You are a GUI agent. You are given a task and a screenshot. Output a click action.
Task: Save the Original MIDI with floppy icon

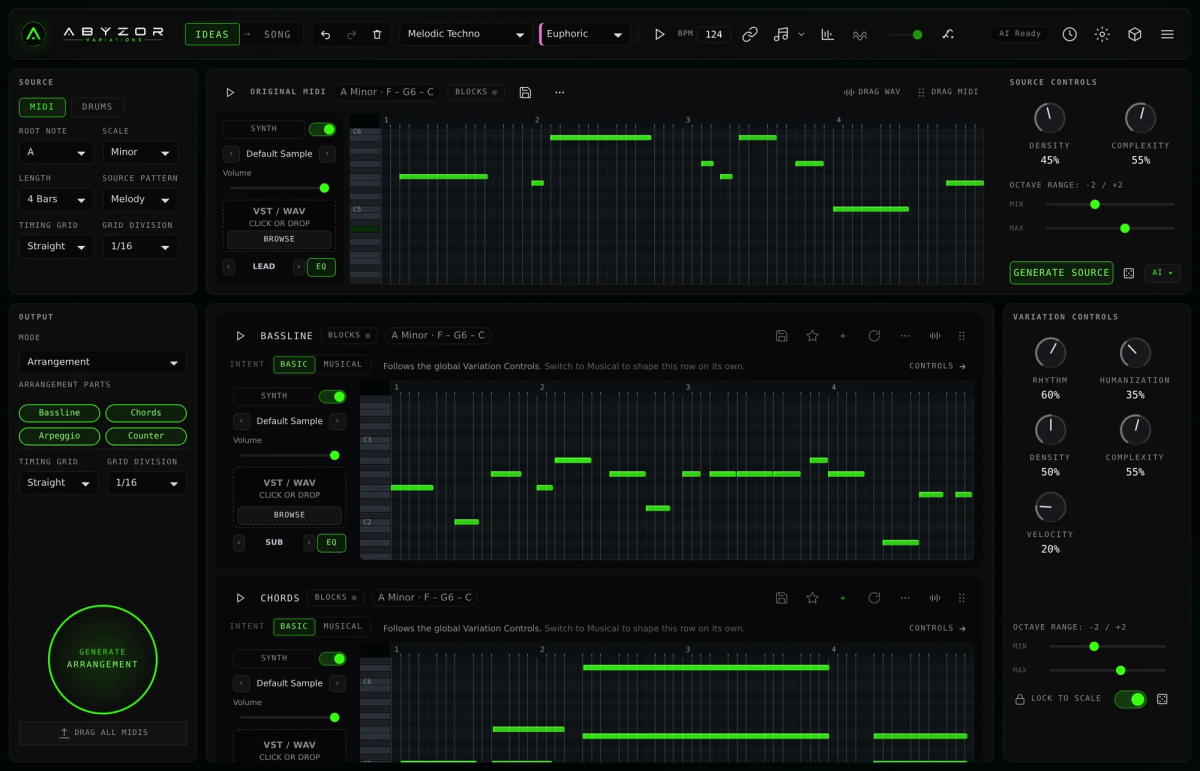[526, 92]
